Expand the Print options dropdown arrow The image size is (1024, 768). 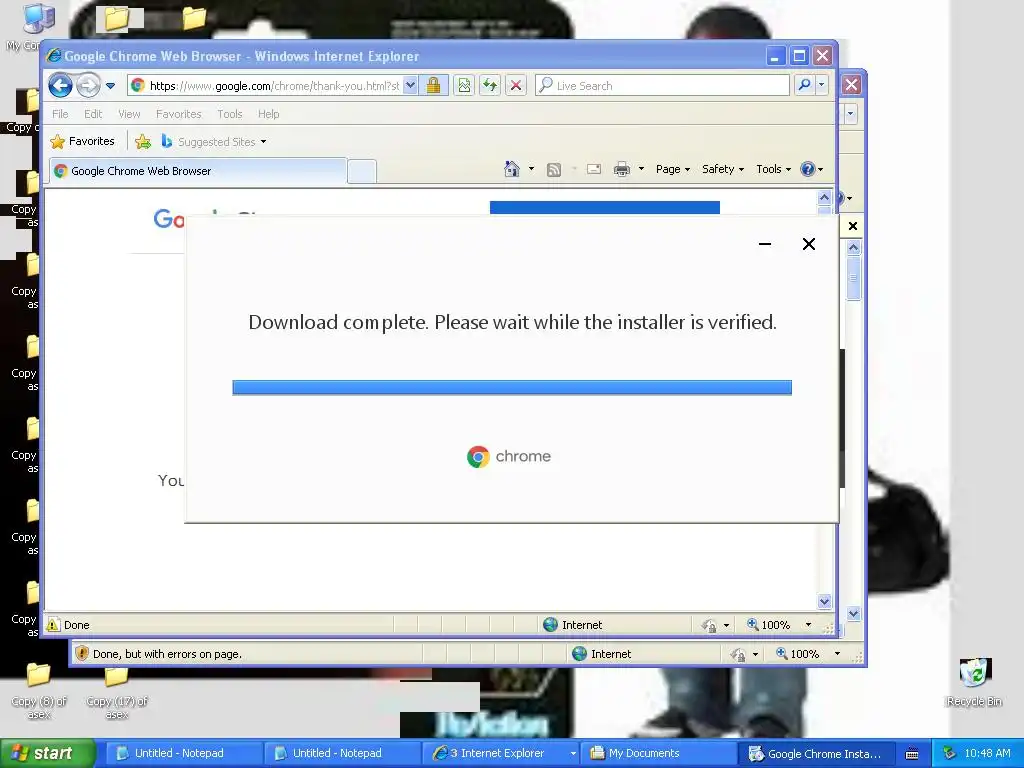pos(641,169)
